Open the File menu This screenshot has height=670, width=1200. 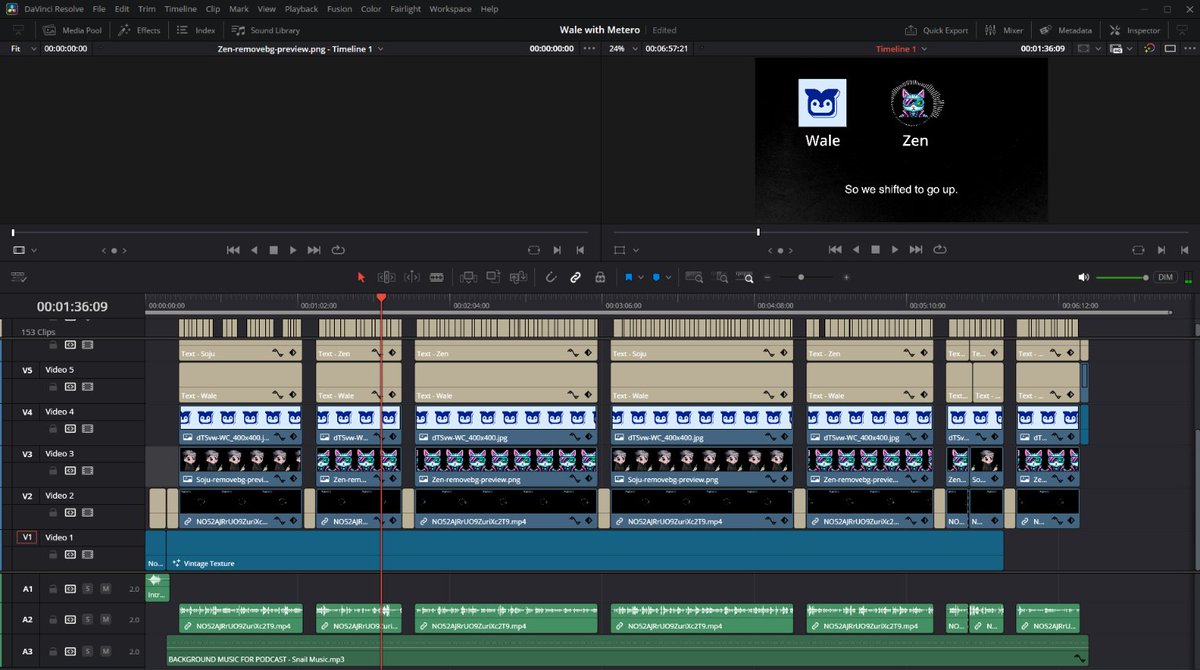tap(99, 9)
